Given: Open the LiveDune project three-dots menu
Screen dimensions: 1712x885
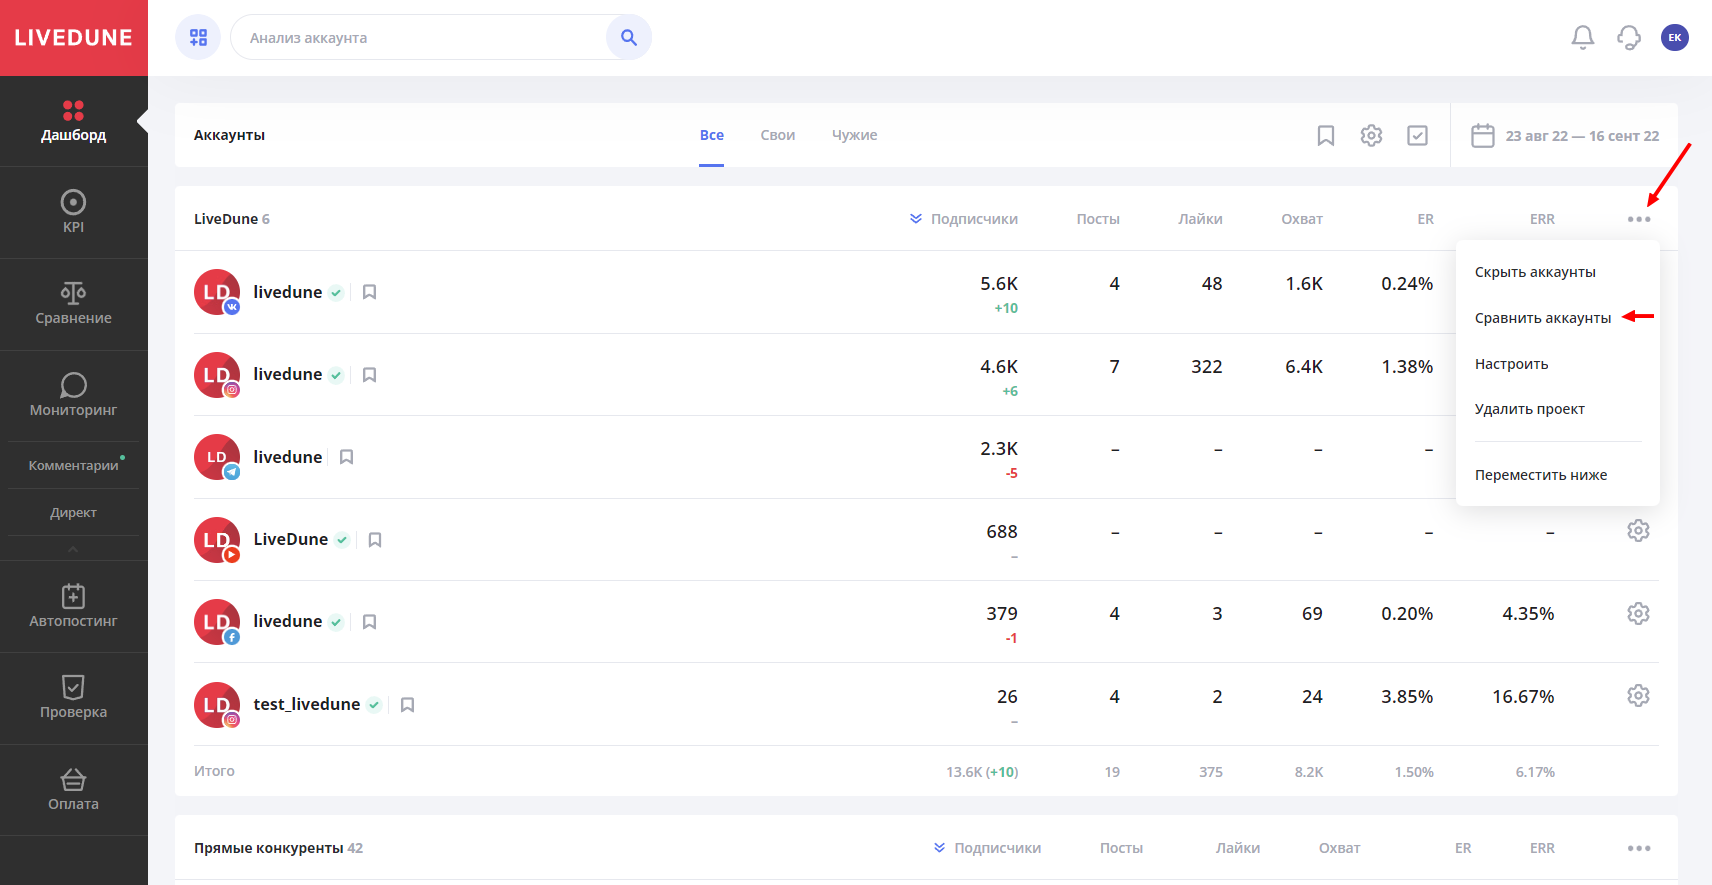Looking at the screenshot, I should (x=1639, y=219).
